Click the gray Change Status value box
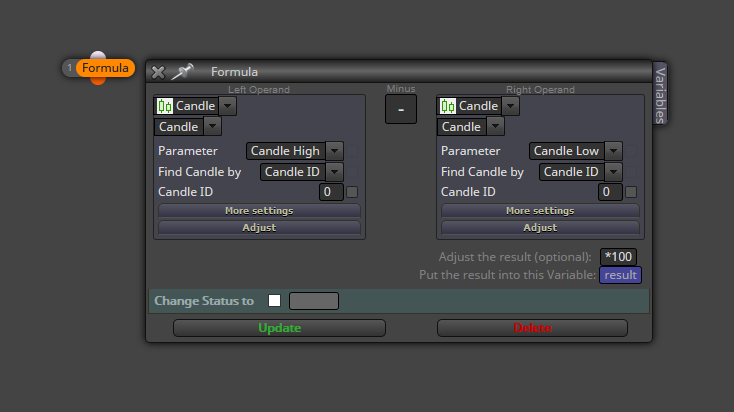734x412 pixels. pos(314,301)
